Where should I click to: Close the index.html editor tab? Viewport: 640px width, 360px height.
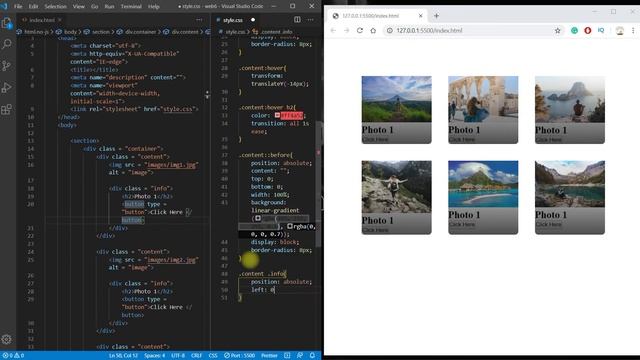[x=60, y=20]
